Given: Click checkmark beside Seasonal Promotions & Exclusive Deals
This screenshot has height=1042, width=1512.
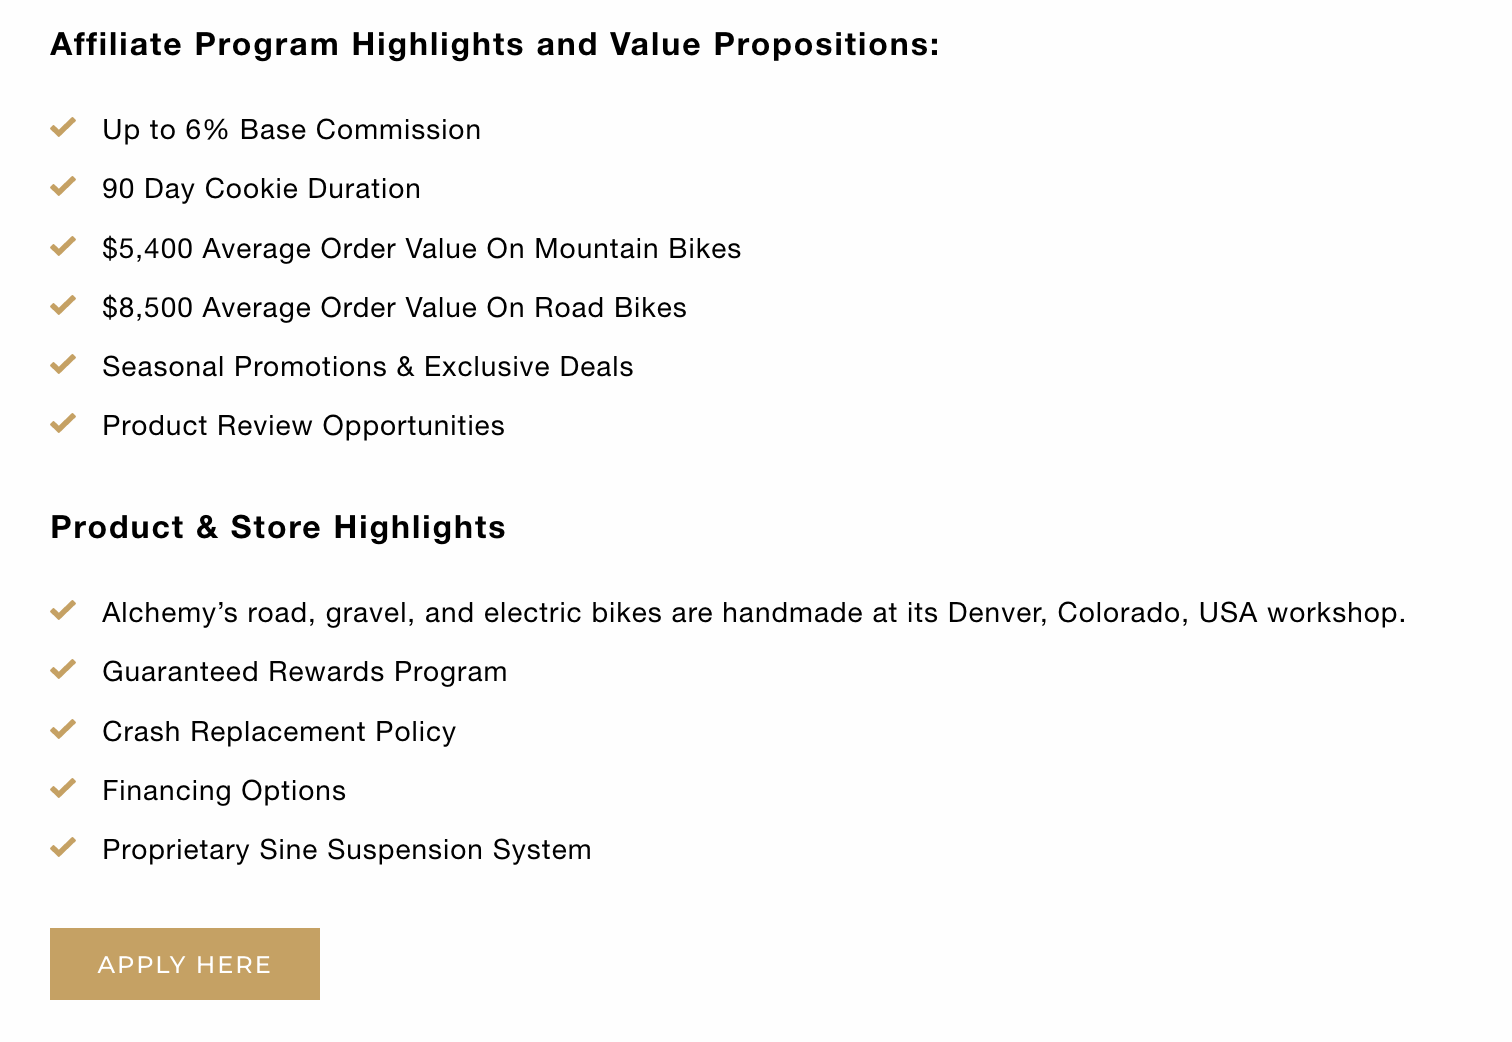Looking at the screenshot, I should click(x=63, y=364).
